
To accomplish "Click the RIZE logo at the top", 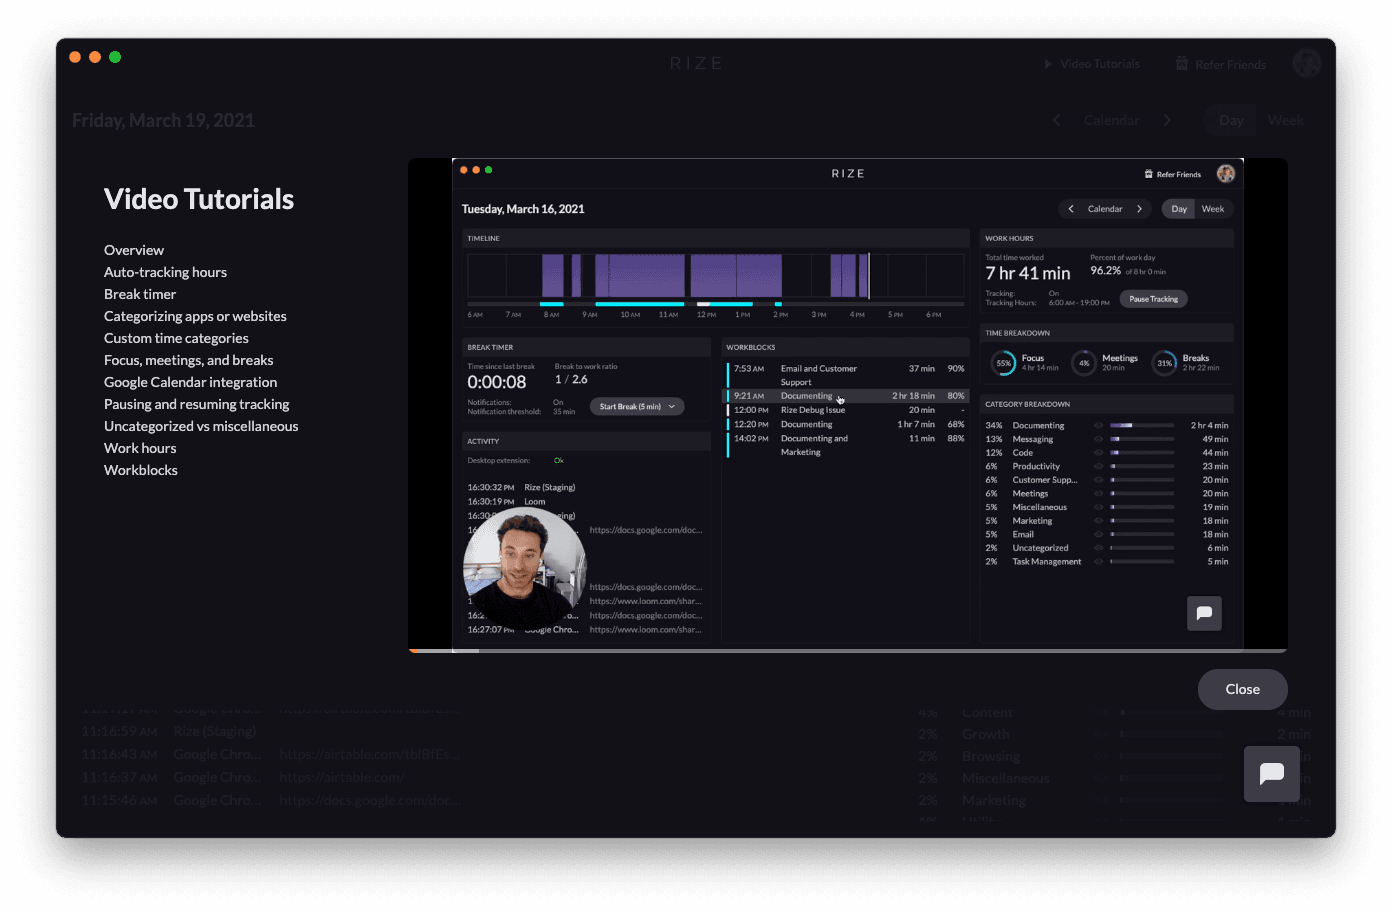I will pos(695,62).
